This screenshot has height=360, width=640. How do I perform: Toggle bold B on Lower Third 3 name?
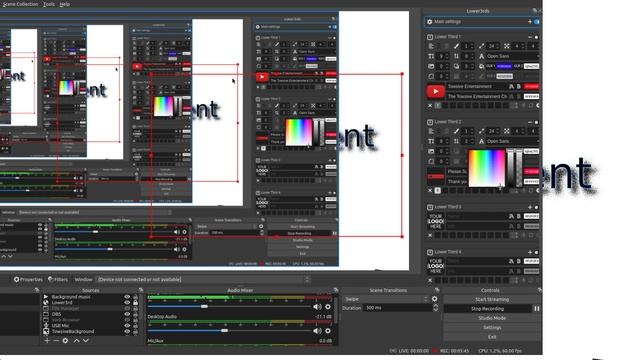tap(518, 216)
